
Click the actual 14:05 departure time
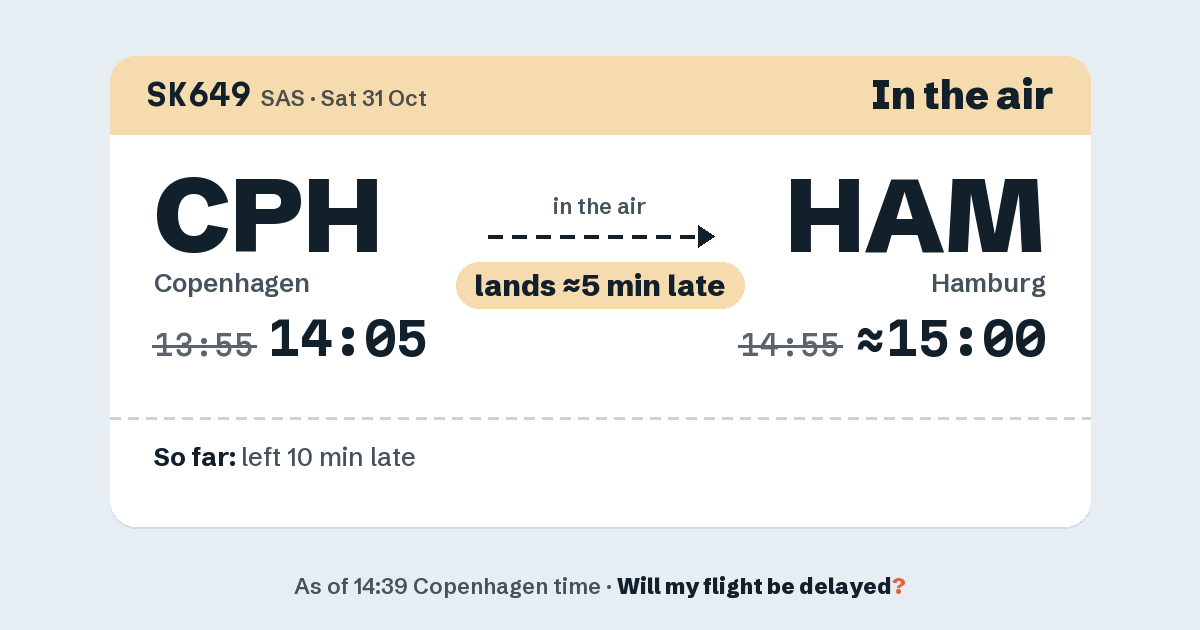tap(348, 339)
